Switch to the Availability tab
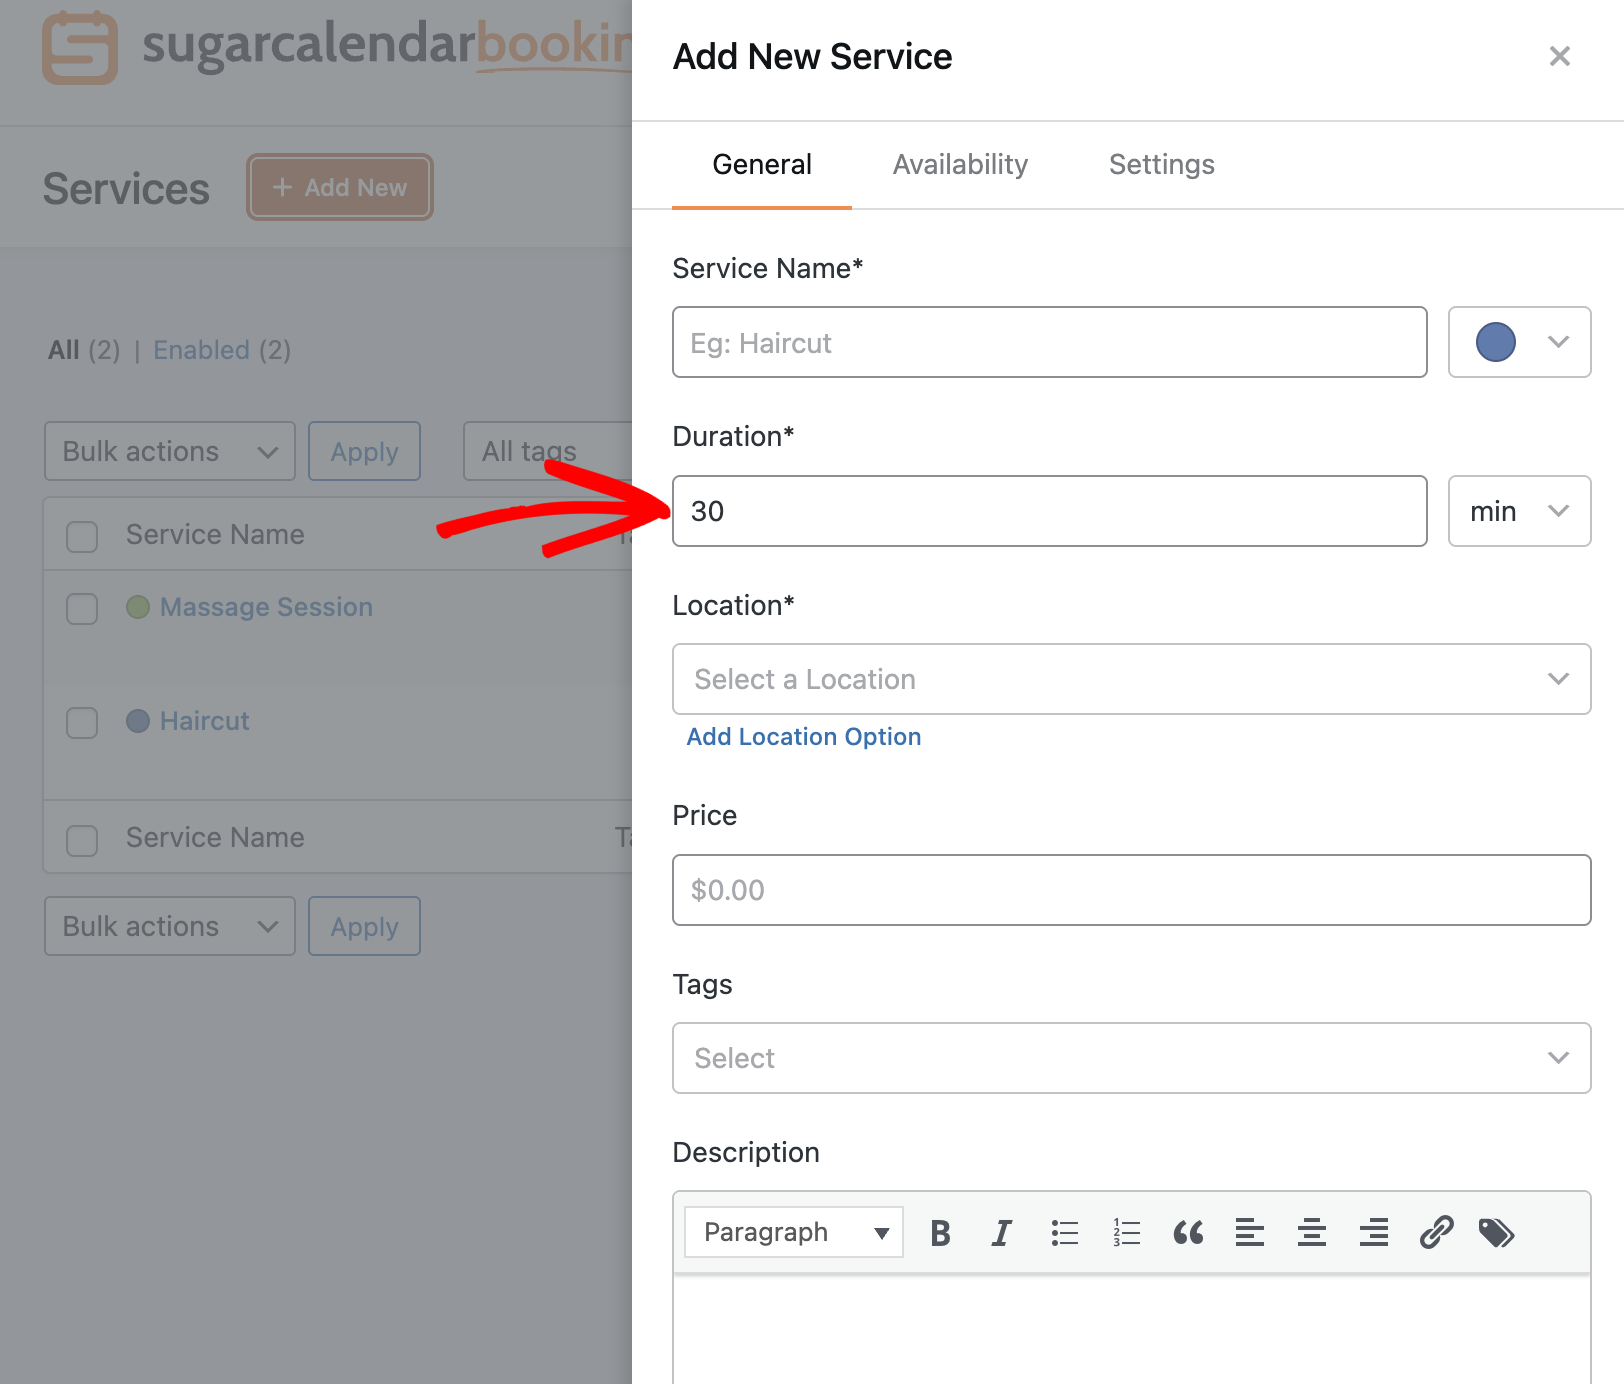Viewport: 1624px width, 1384px height. pyautogui.click(x=959, y=164)
